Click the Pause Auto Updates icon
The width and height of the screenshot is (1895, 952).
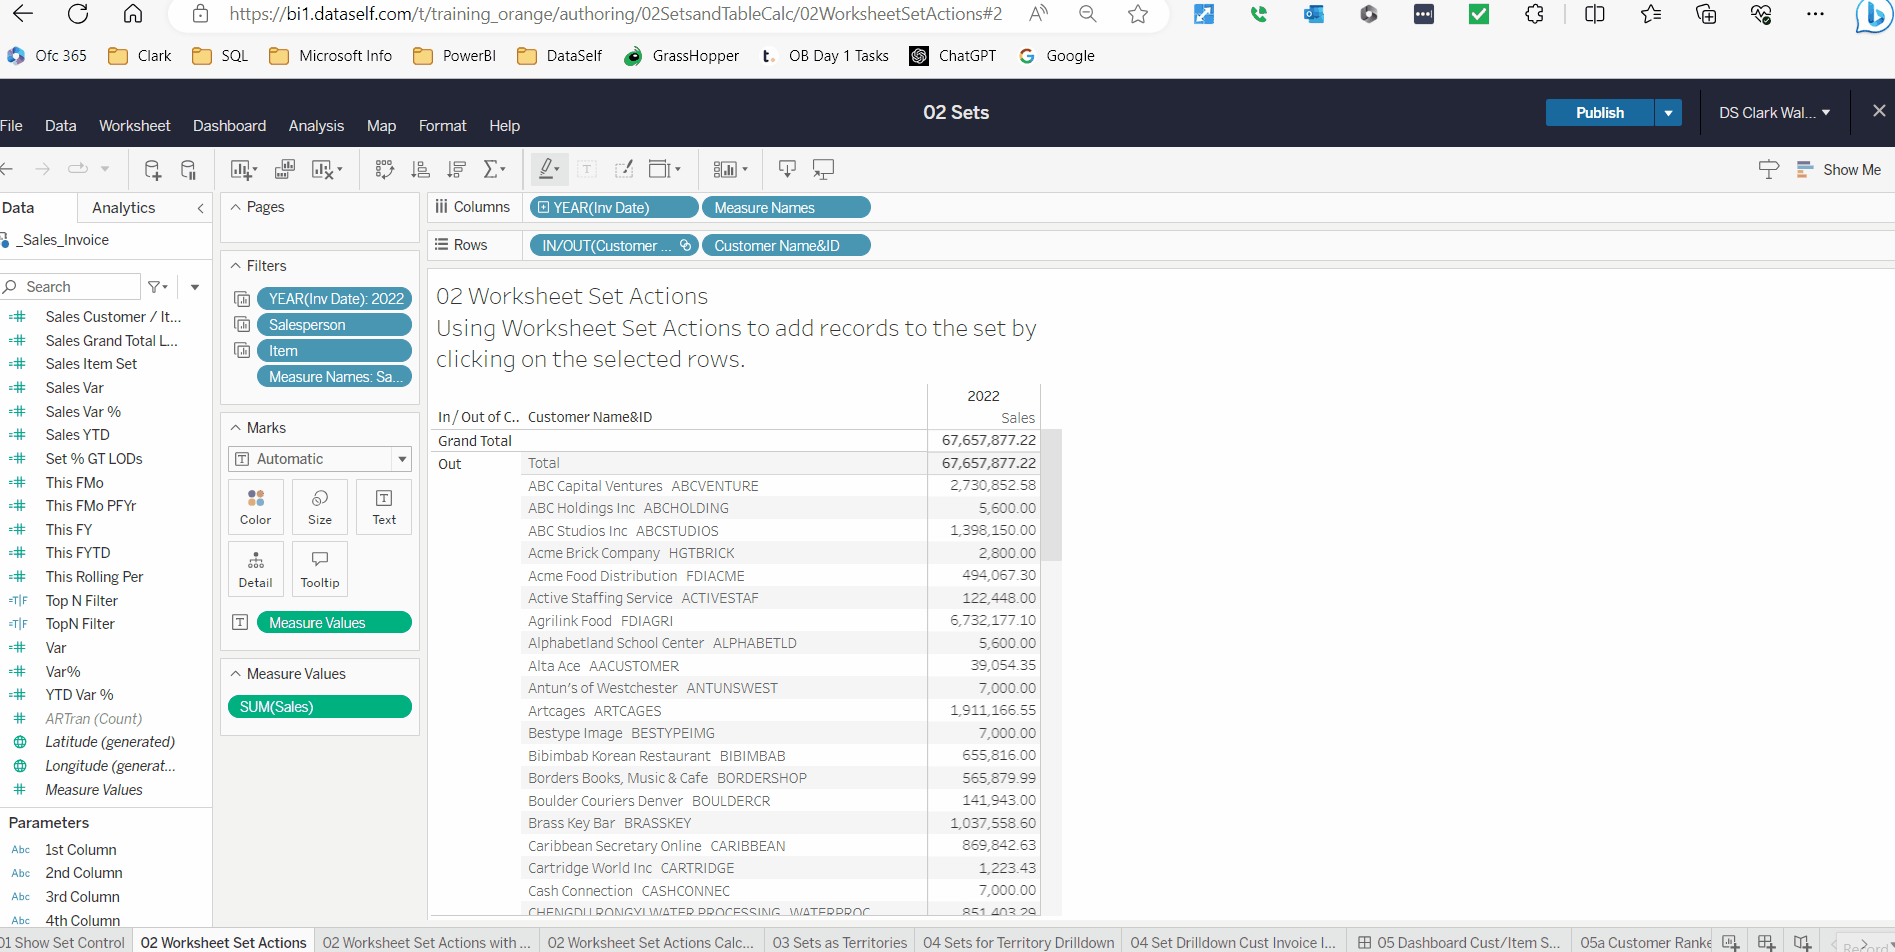click(x=188, y=170)
